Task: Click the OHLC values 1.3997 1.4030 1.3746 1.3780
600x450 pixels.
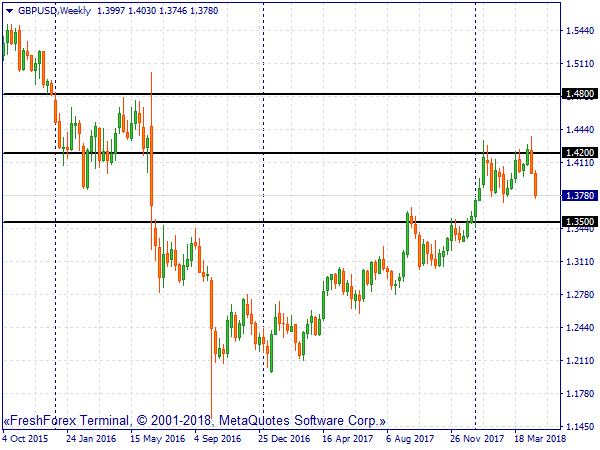Action: (x=158, y=11)
